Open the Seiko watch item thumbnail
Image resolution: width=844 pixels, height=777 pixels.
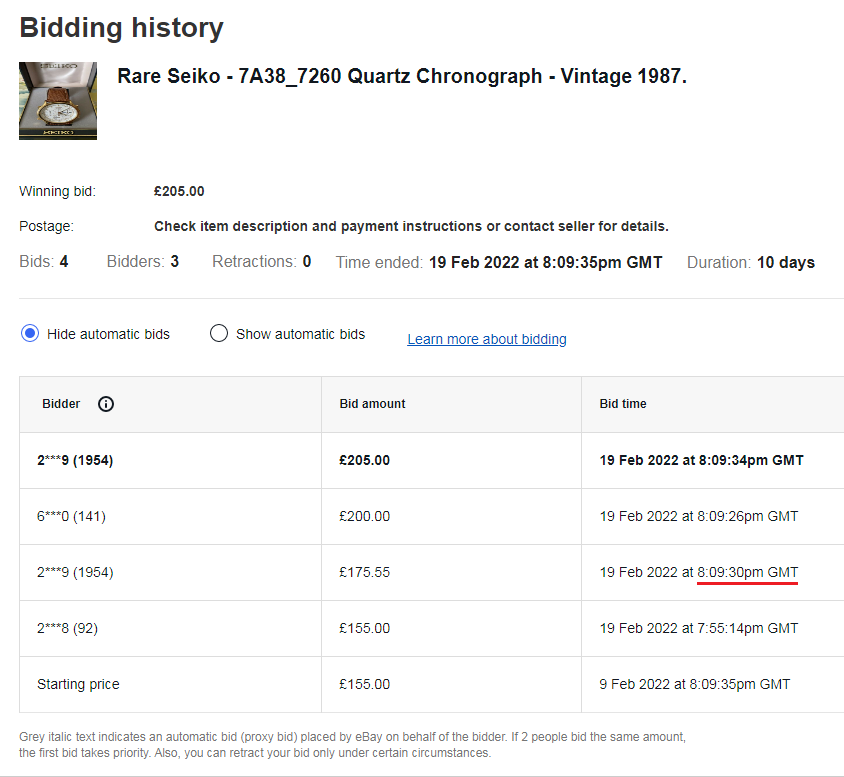tap(57, 101)
